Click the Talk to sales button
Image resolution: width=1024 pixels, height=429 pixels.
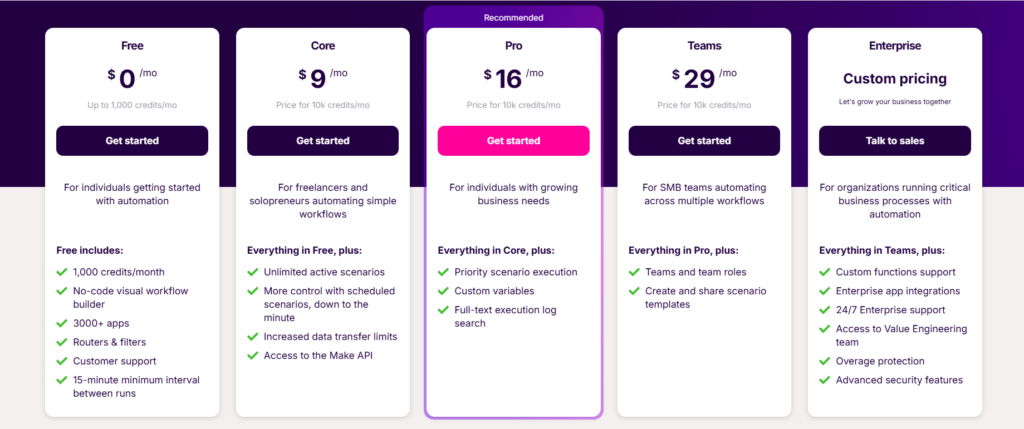tap(895, 141)
